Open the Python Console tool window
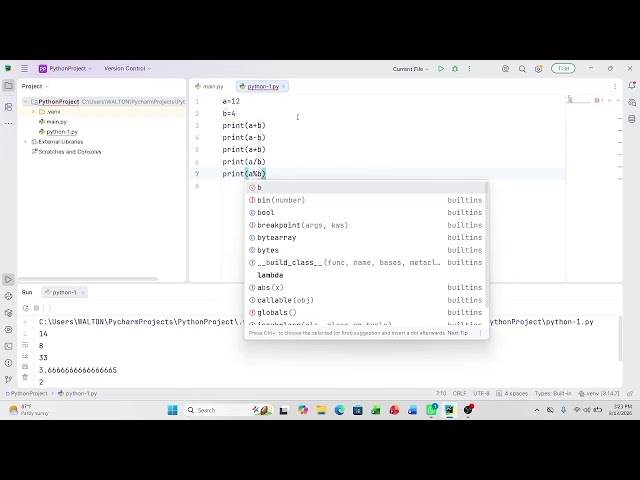Image resolution: width=640 pixels, height=480 pixels. click(8, 296)
